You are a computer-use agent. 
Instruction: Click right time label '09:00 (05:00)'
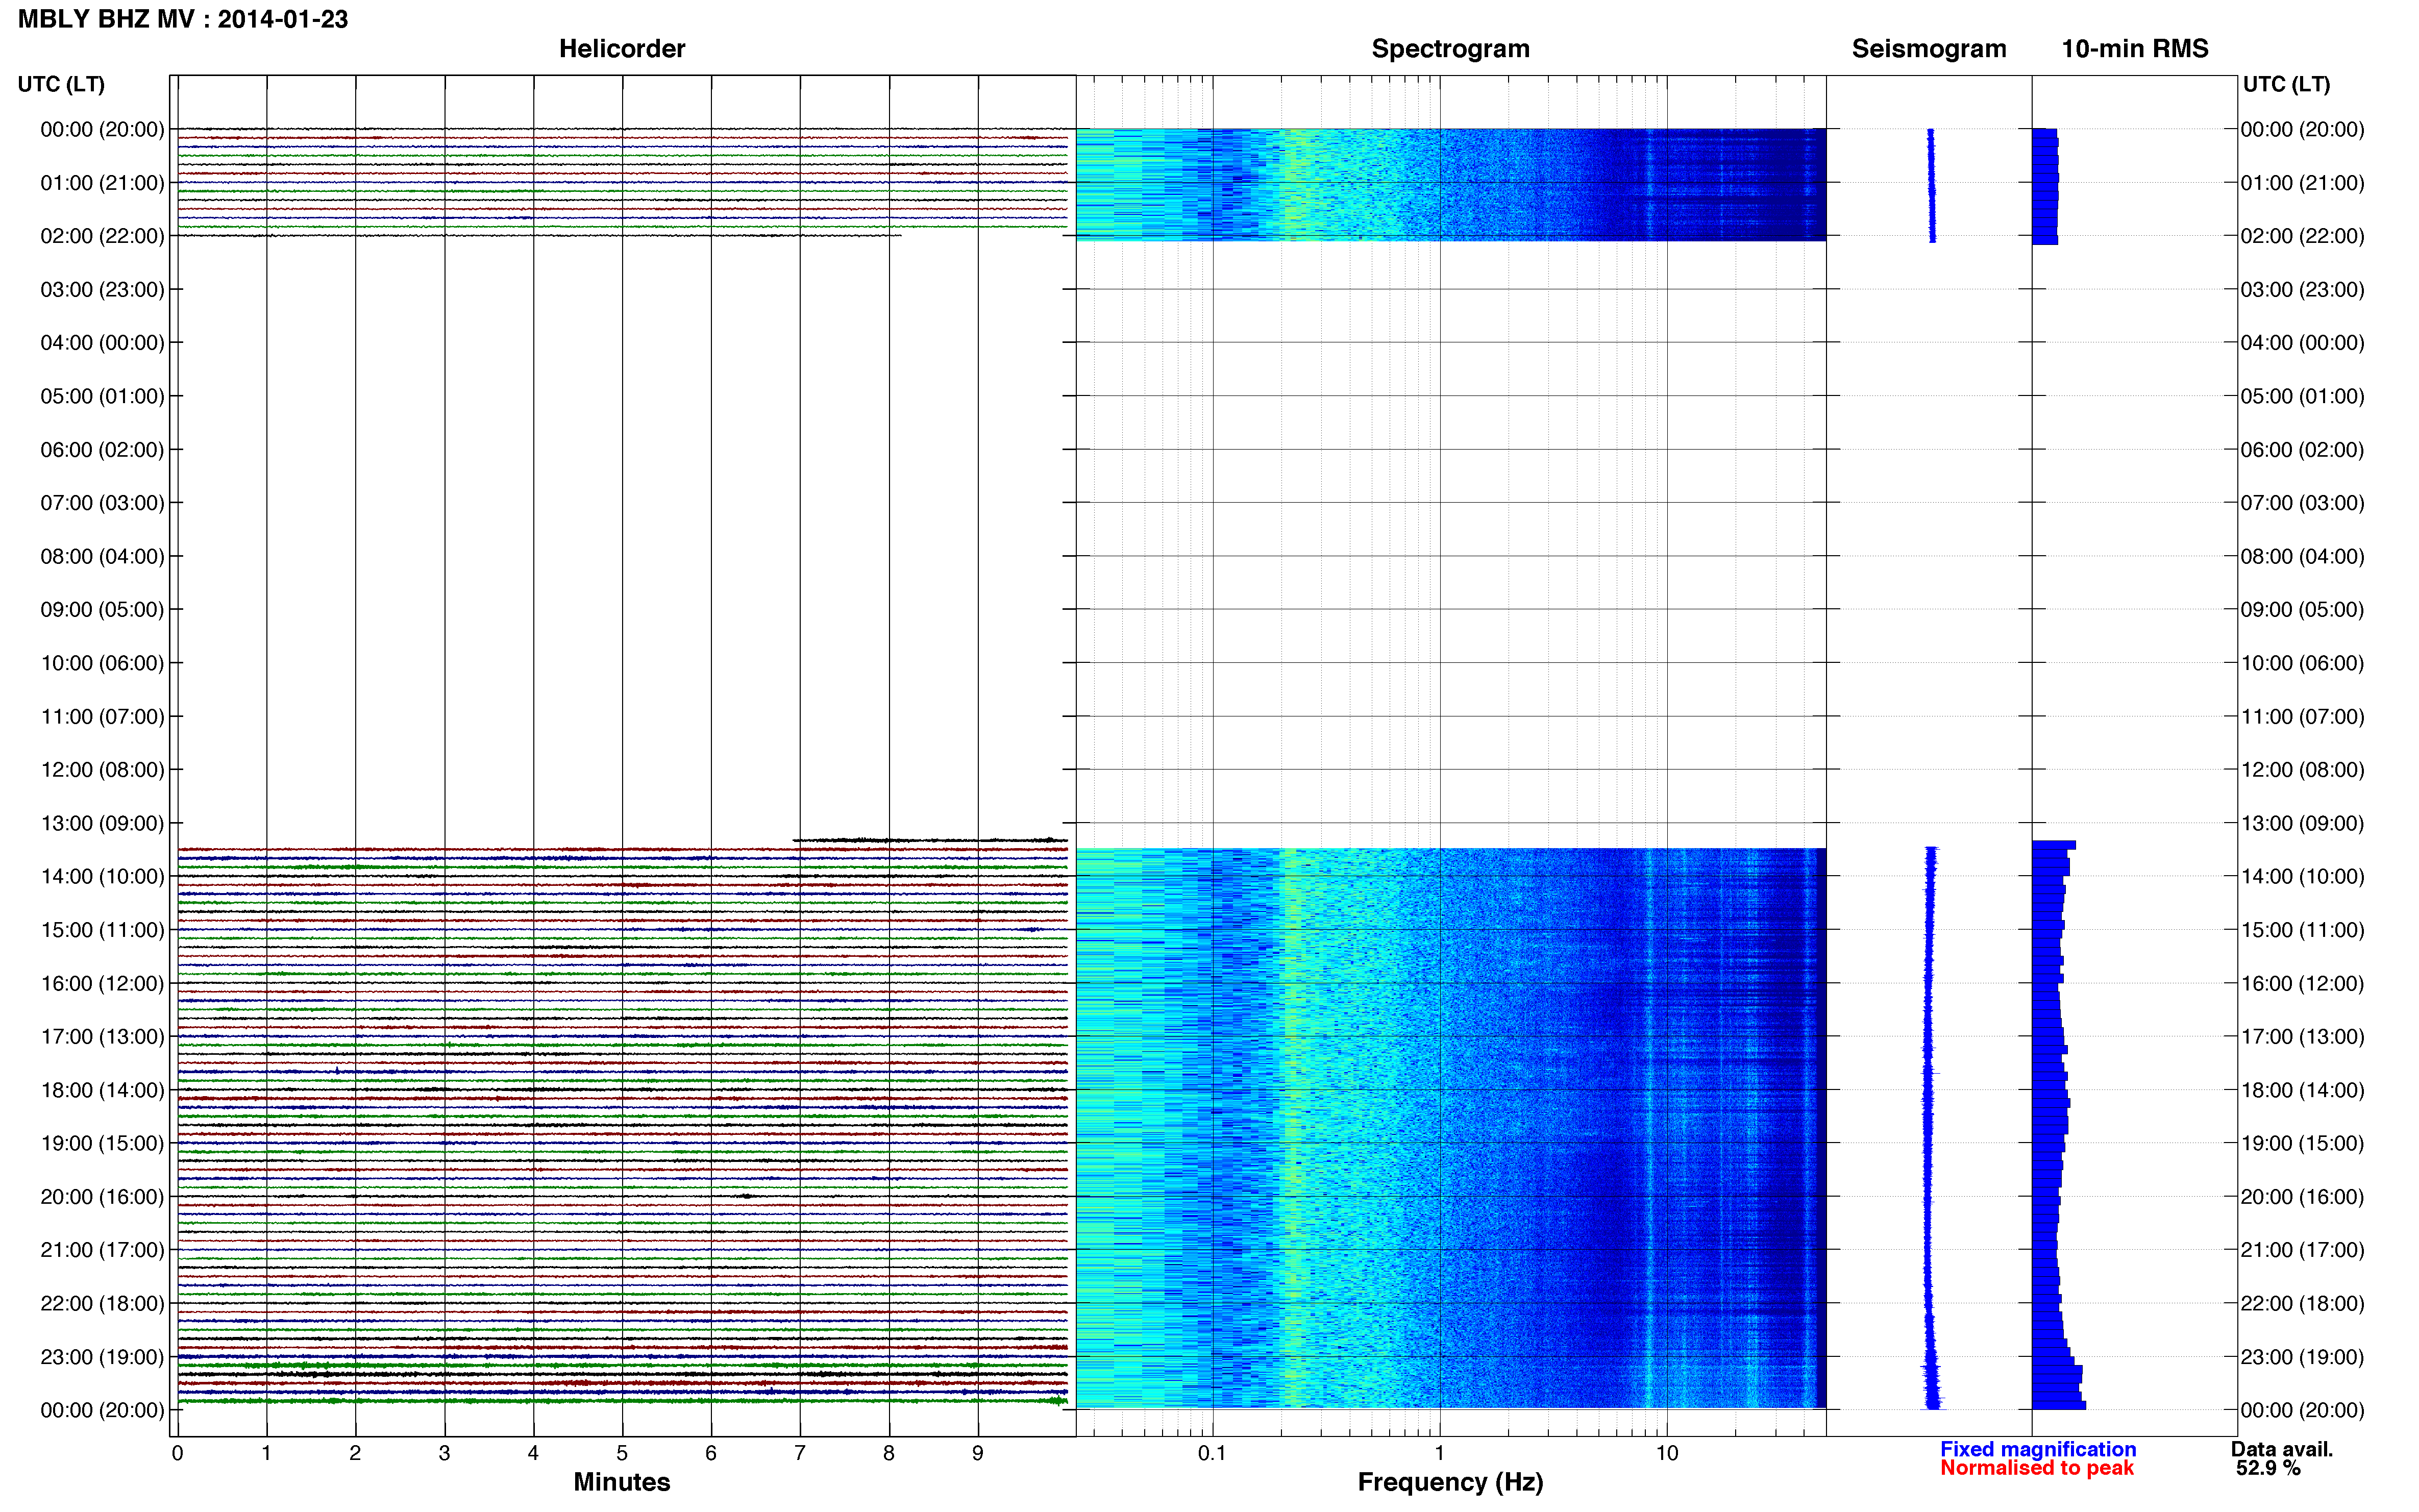2302,609
